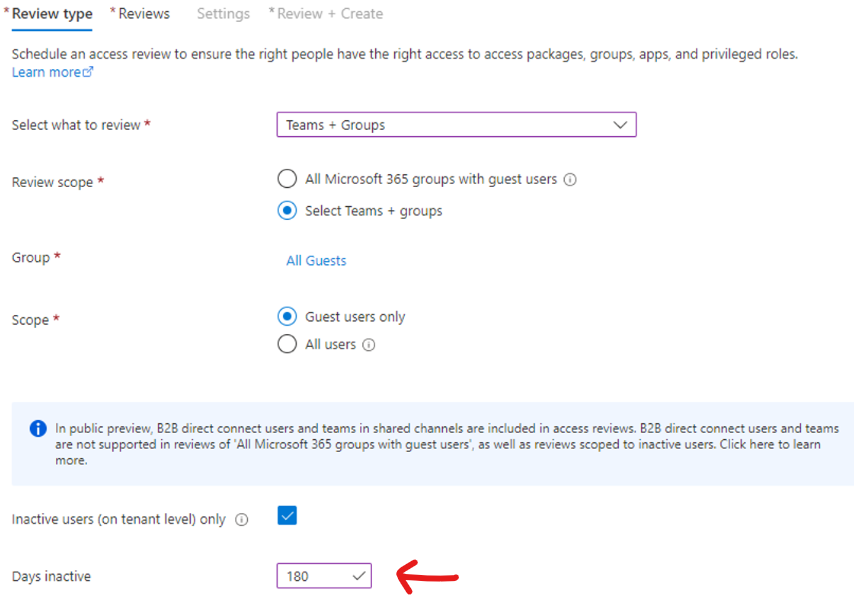Open the "All Guests" group link
The width and height of the screenshot is (854, 595).
point(316,259)
